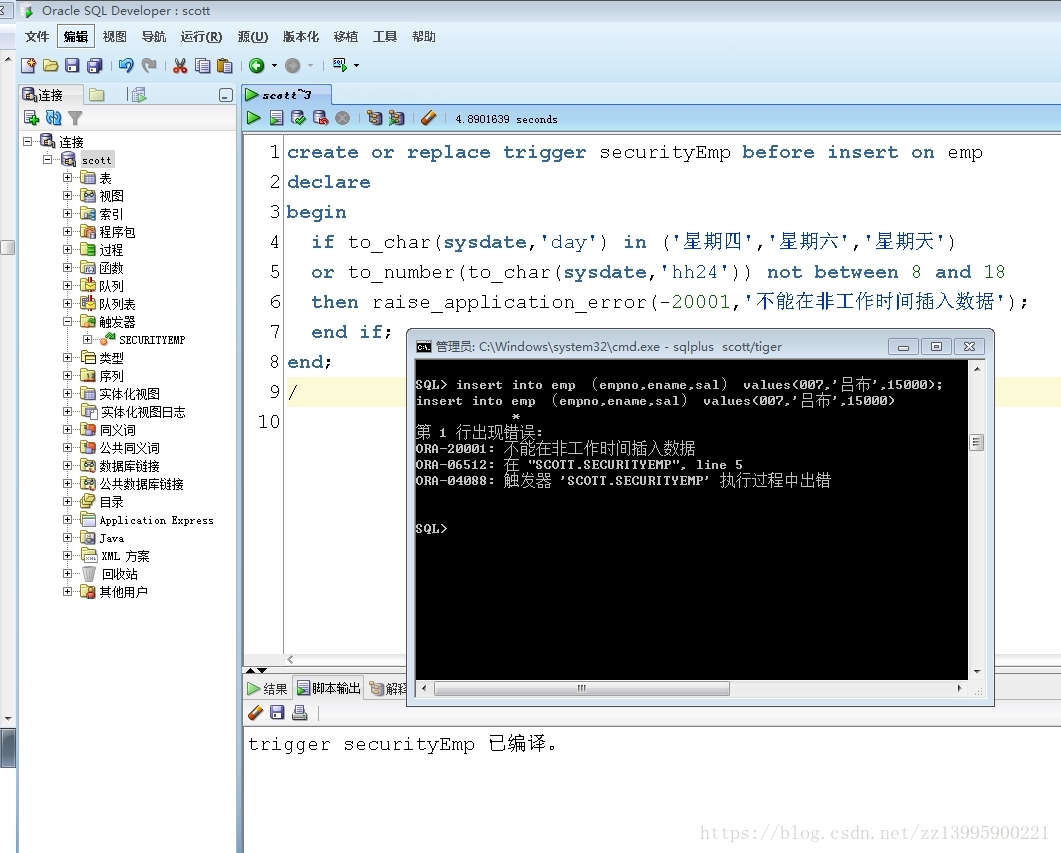Select the 同义词 tree item
The width and height of the screenshot is (1061, 853).
click(x=117, y=430)
